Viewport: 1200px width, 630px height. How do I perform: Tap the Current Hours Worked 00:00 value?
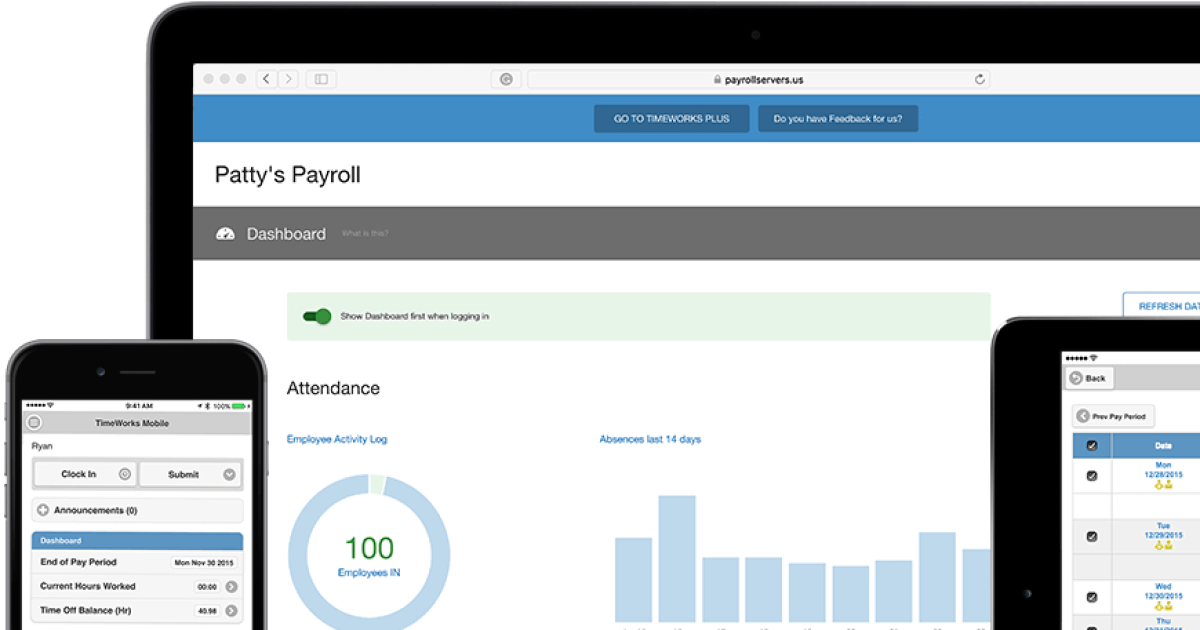pyautogui.click(x=208, y=587)
